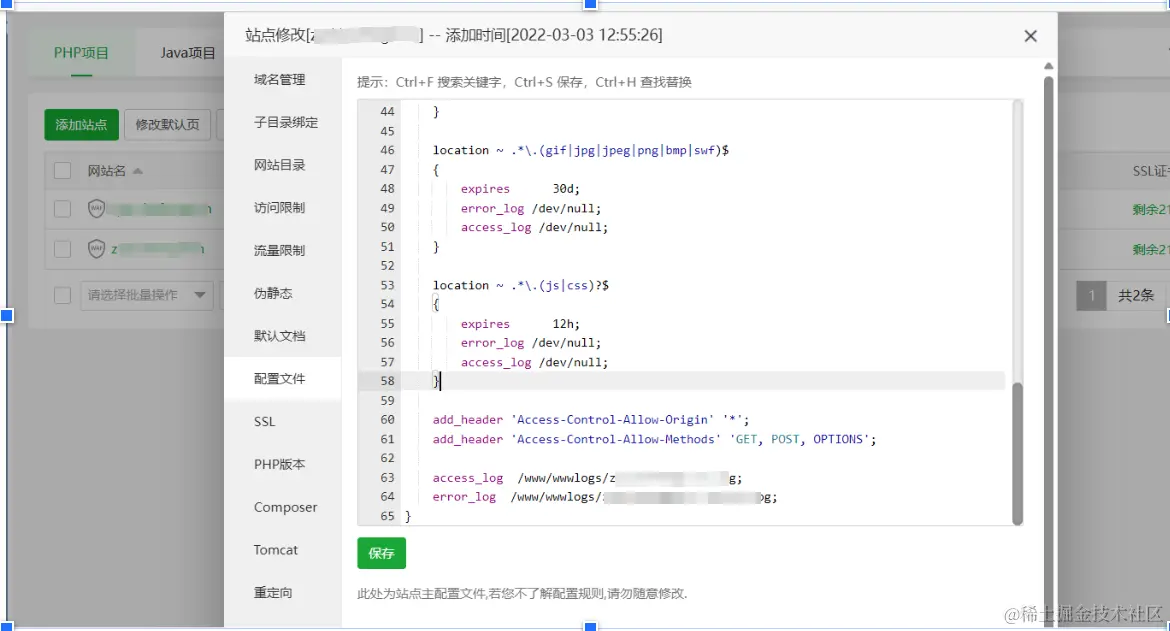Click the 'expires 30d;' code line
This screenshot has width=1170, height=631.
click(x=520, y=189)
